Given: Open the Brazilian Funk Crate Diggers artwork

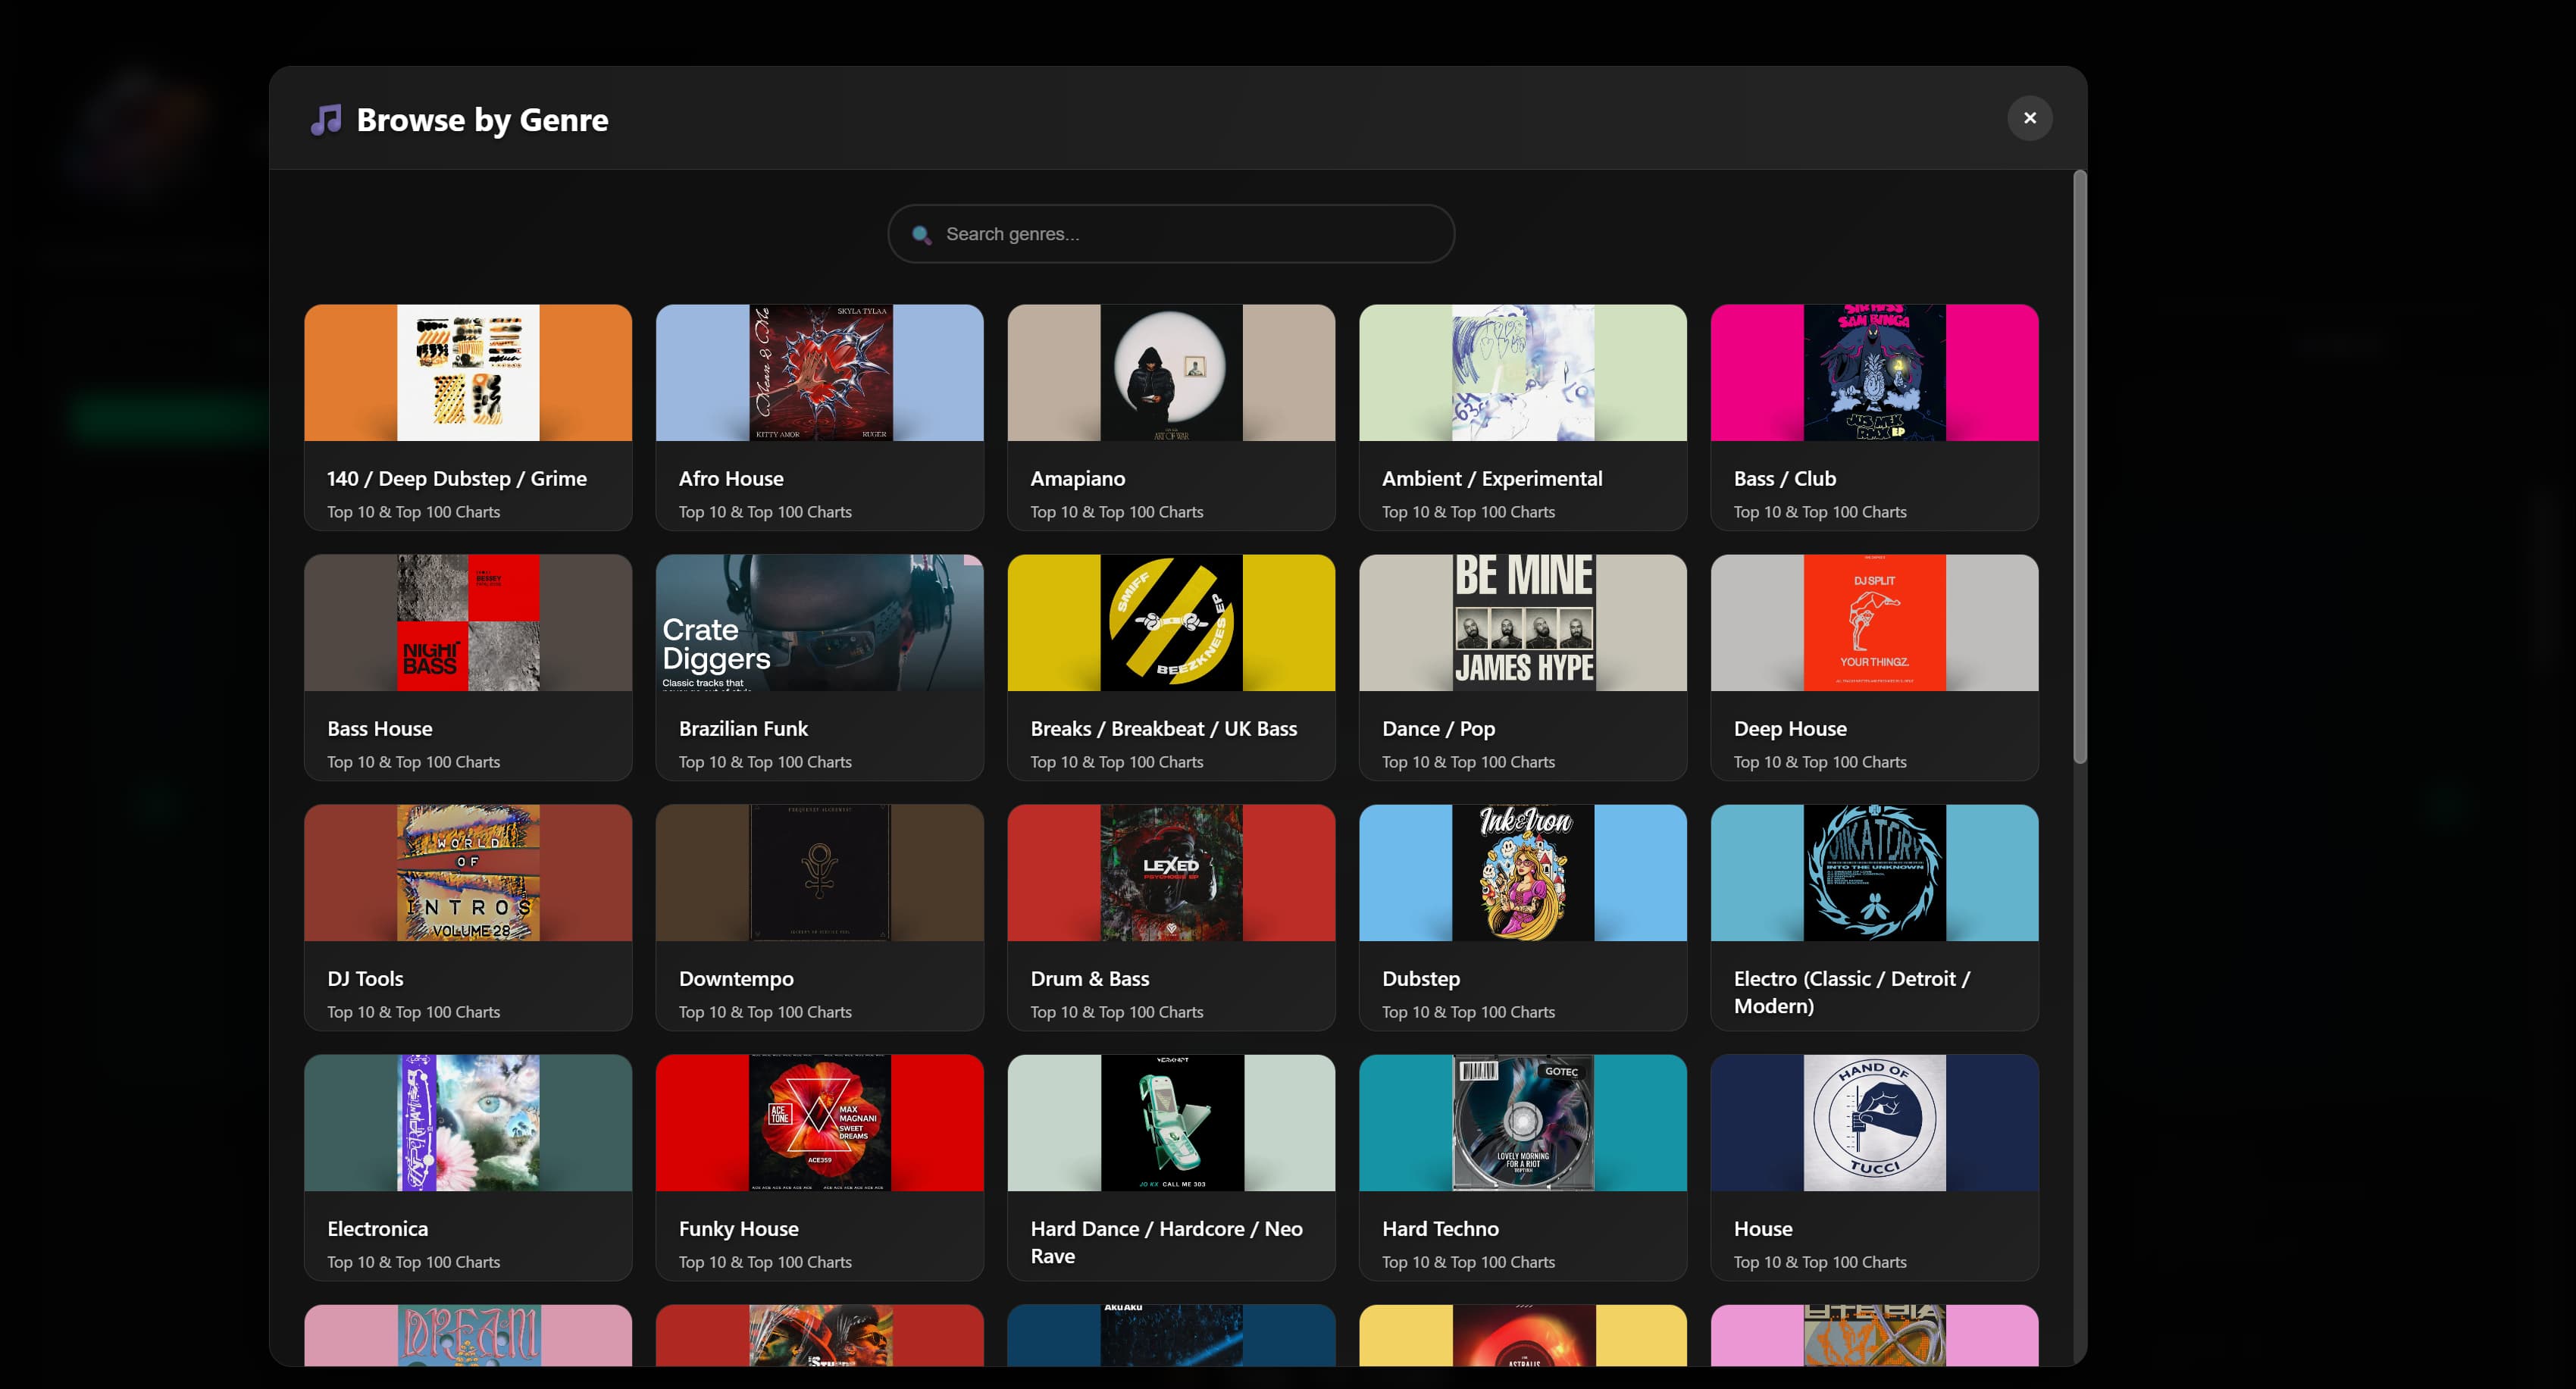Looking at the screenshot, I should (x=820, y=623).
